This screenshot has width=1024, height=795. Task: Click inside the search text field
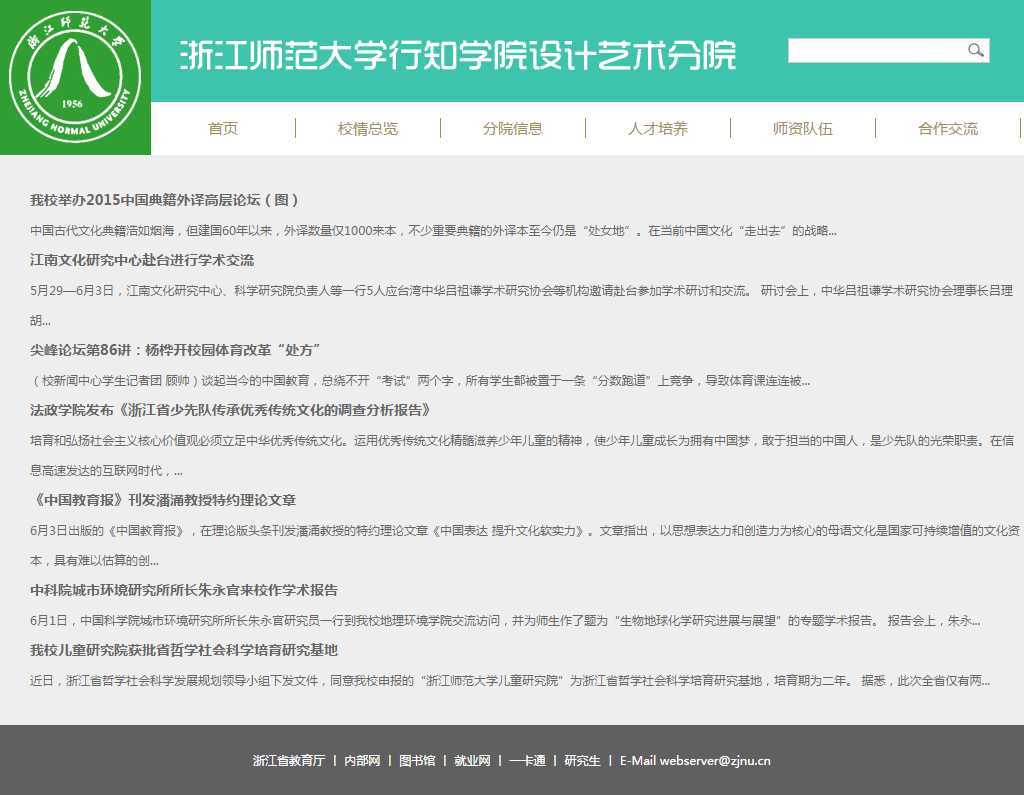pos(875,51)
